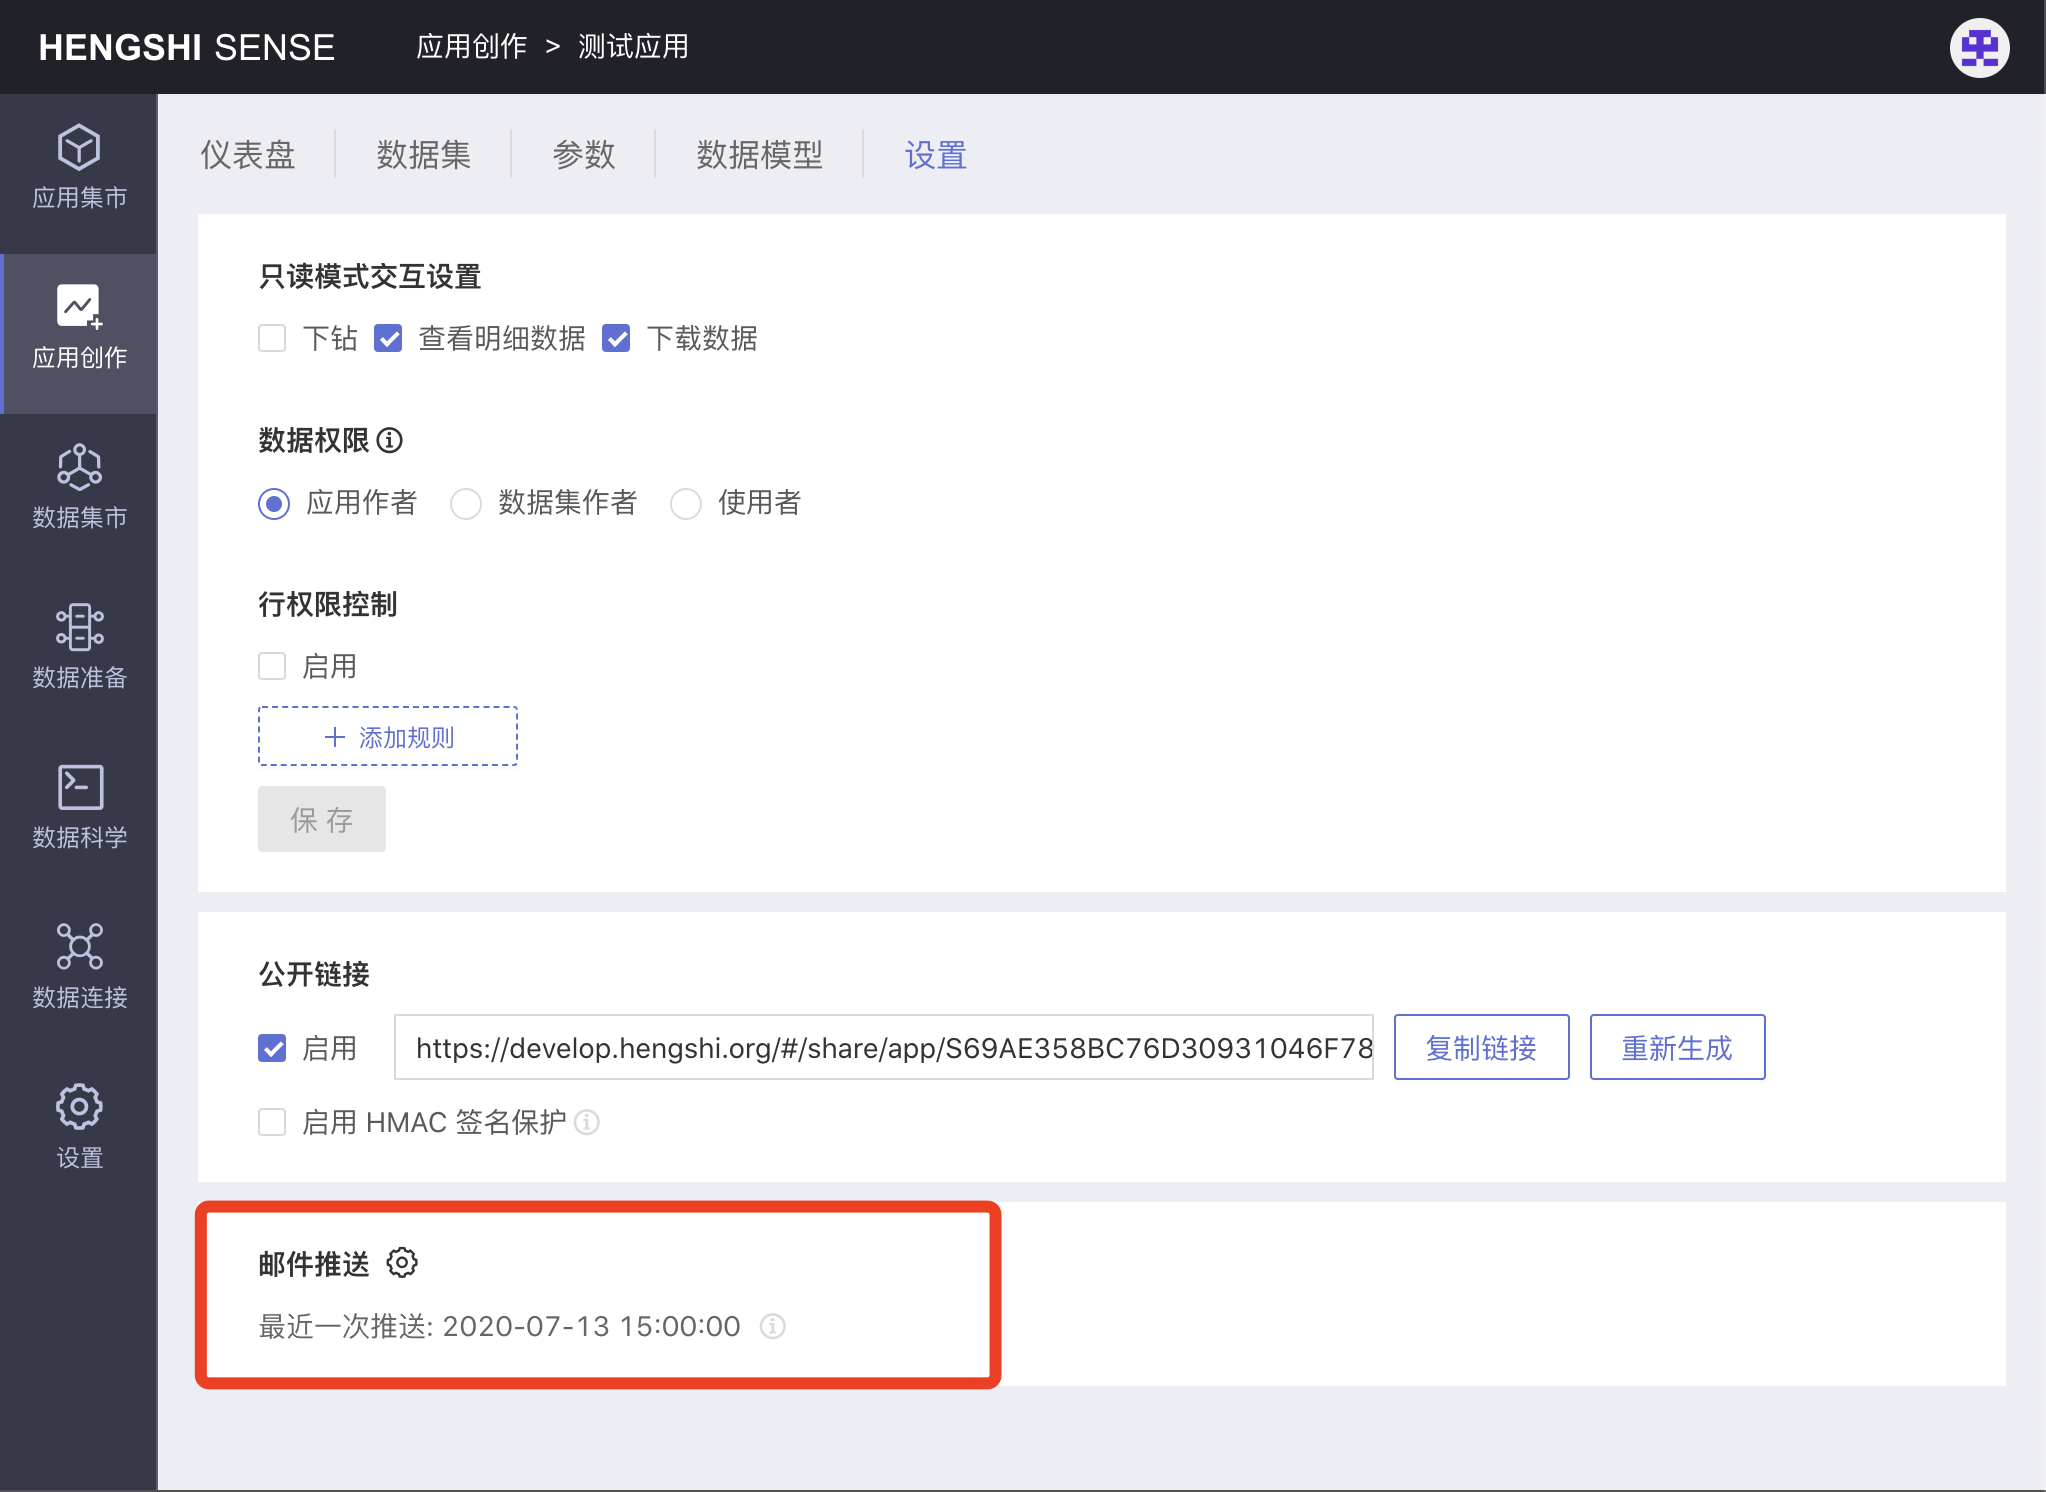The image size is (2046, 1492).
Task: Enable the 下钻 checkbox
Action: click(x=272, y=338)
